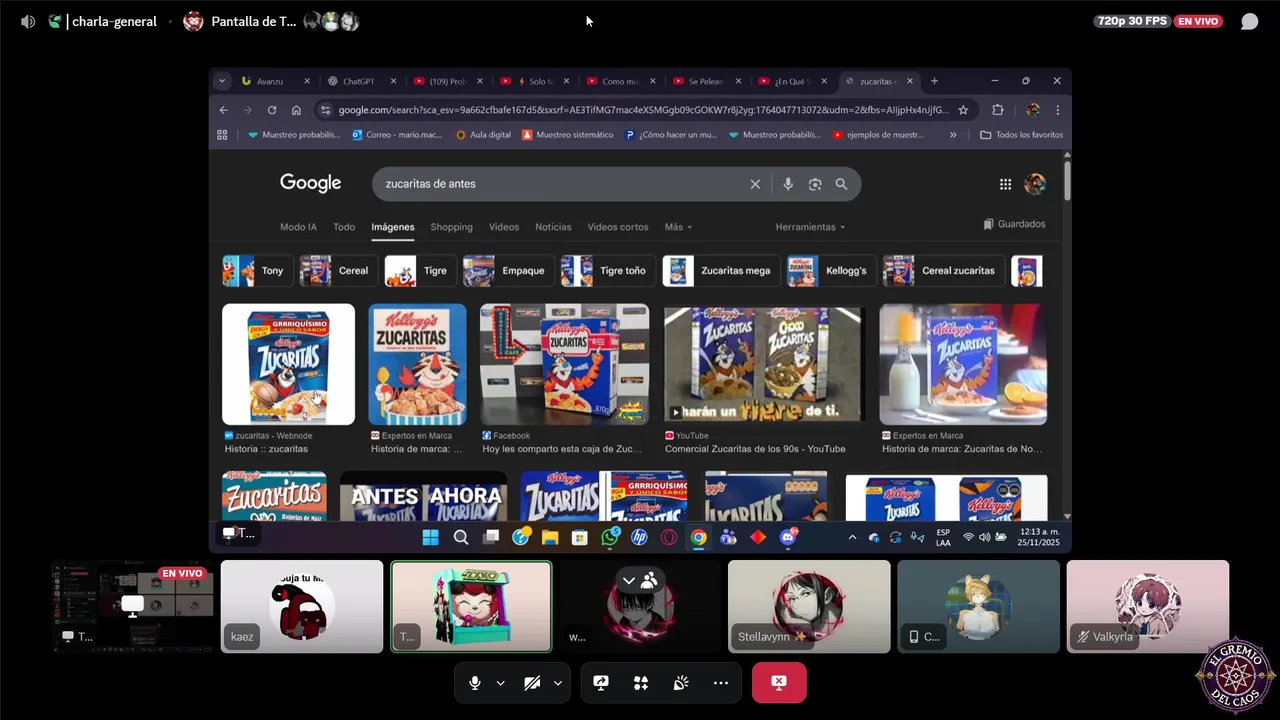Open the Google apps grid icon
1280x720 pixels.
[1005, 184]
